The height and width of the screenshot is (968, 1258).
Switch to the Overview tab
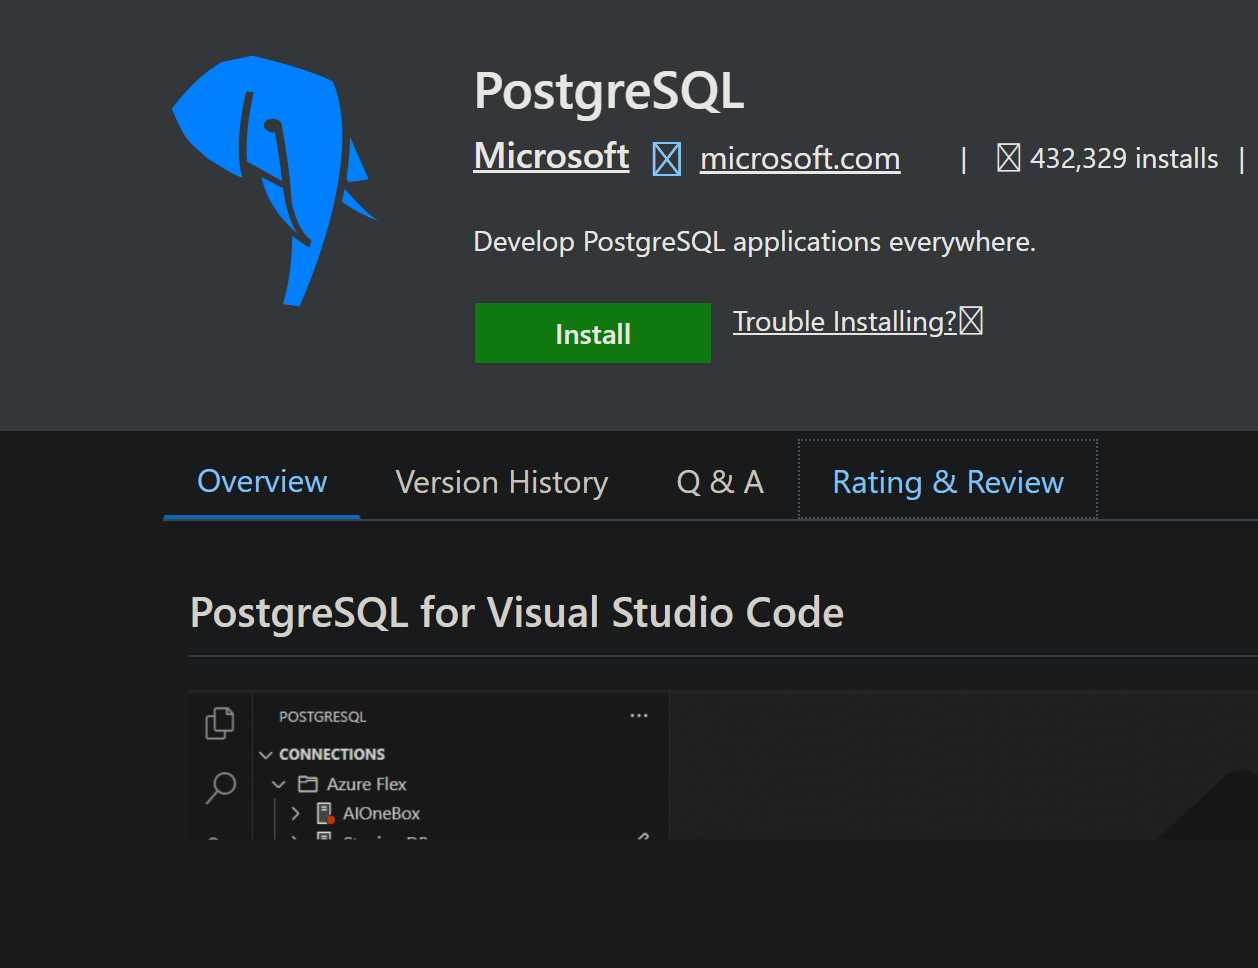[x=262, y=481]
